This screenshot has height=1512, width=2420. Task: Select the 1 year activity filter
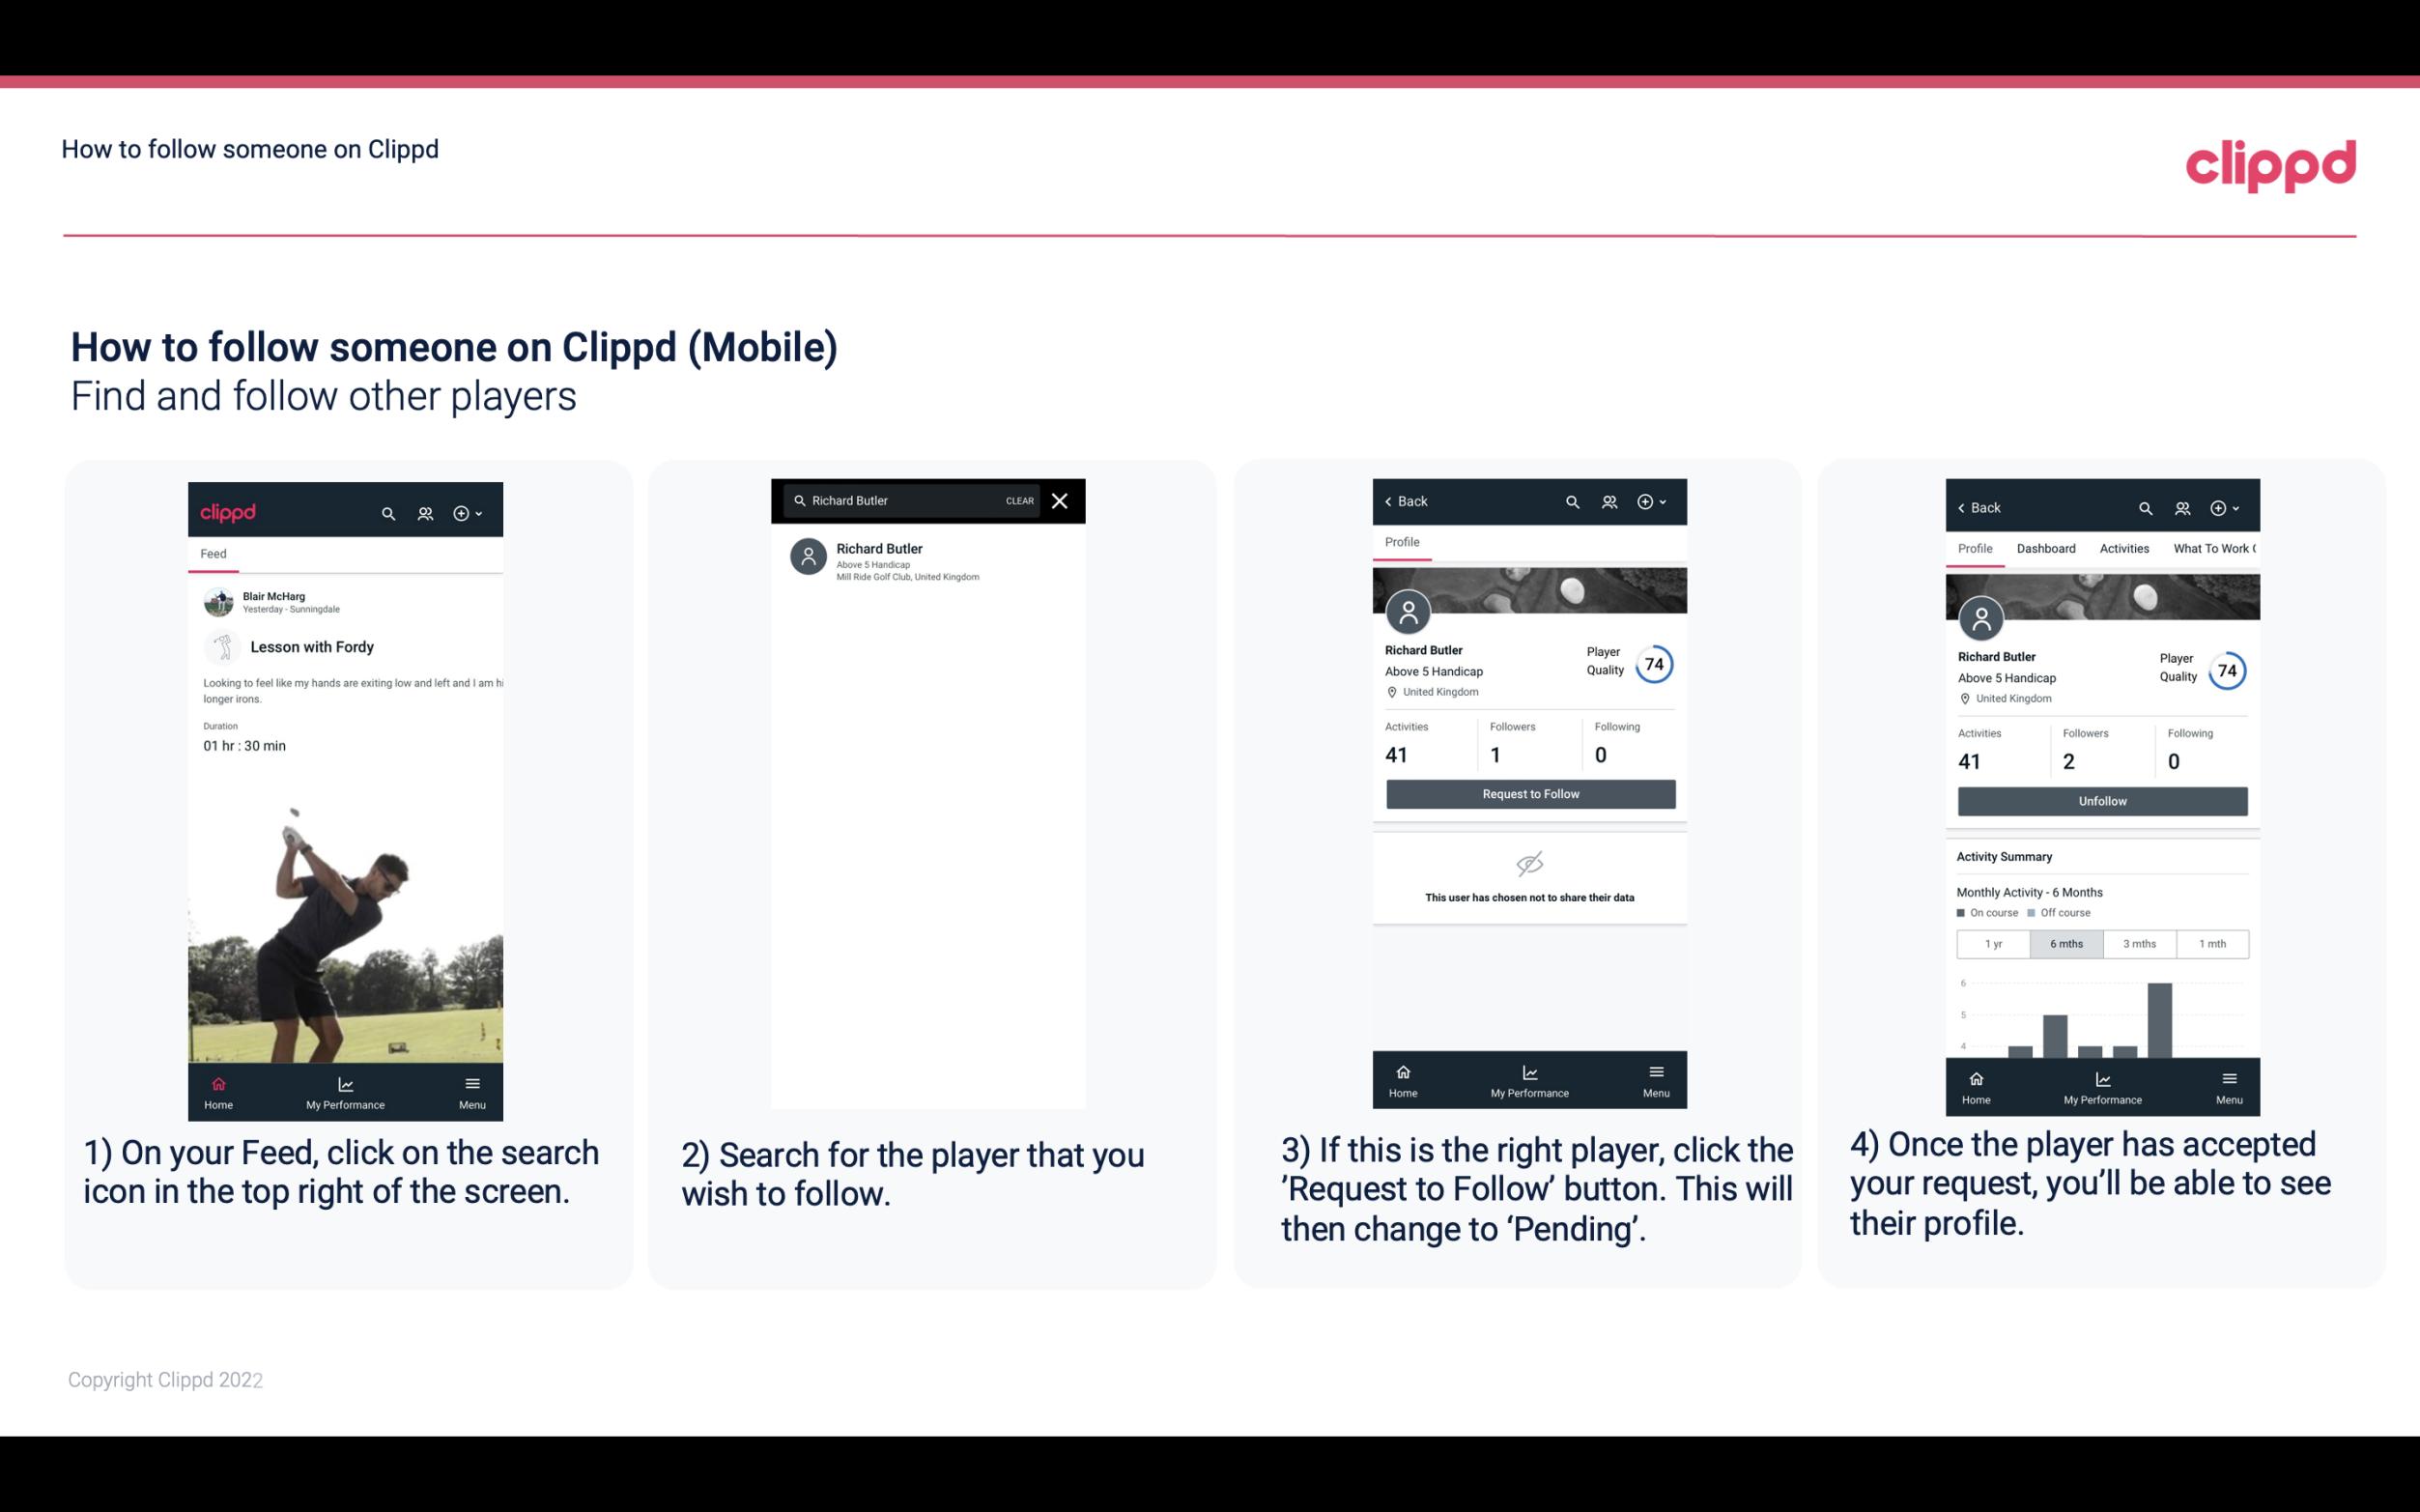1993,942
